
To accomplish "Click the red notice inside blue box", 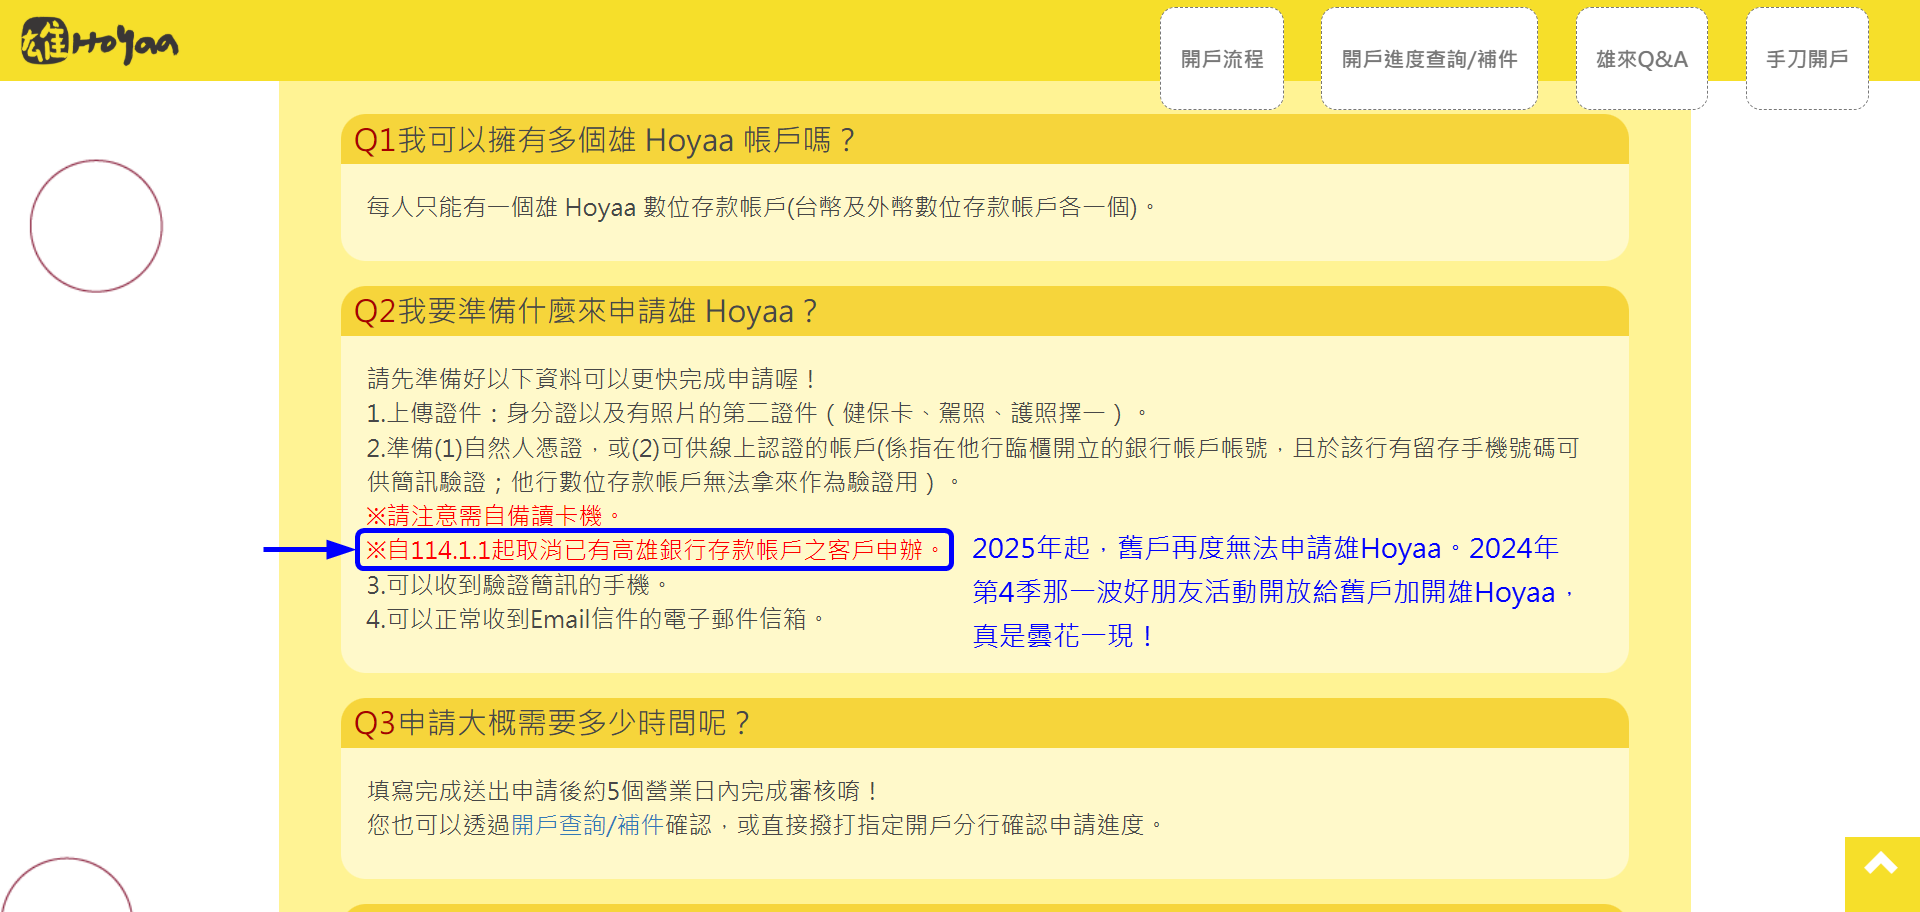I will [x=655, y=550].
